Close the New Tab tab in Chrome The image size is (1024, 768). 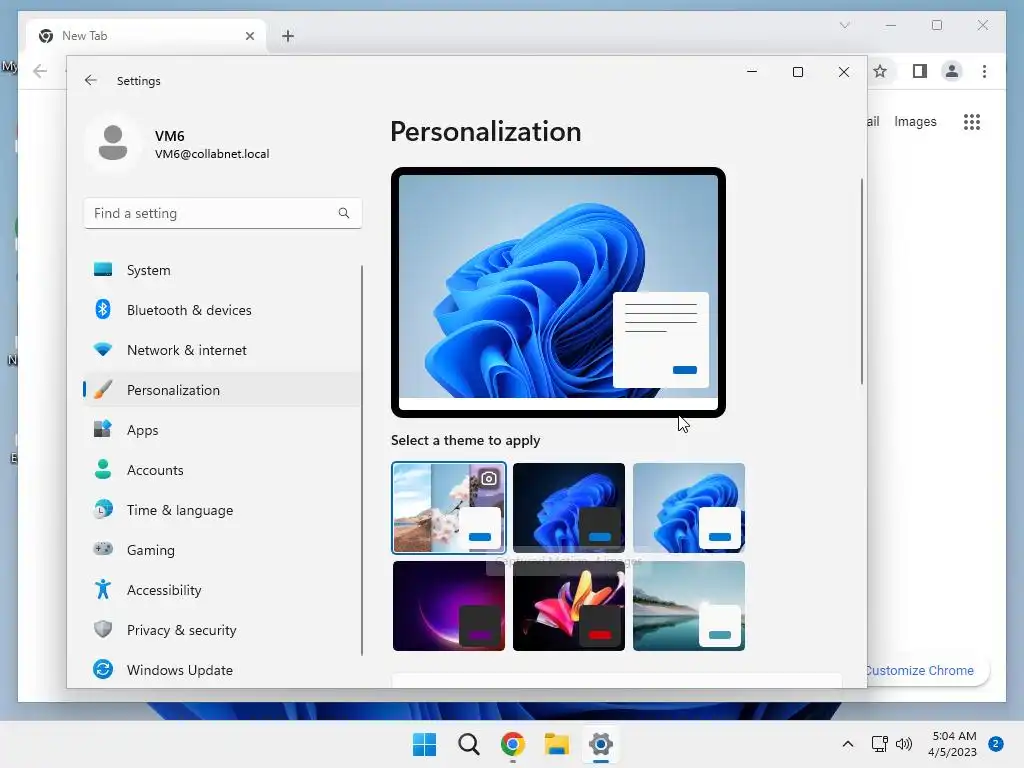point(249,36)
